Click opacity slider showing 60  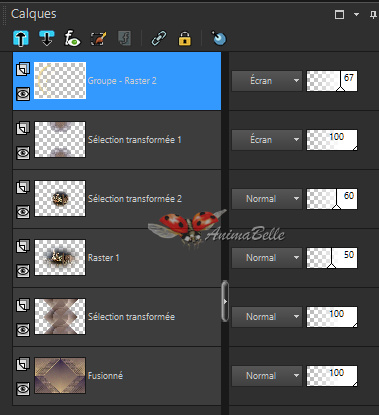(332, 199)
